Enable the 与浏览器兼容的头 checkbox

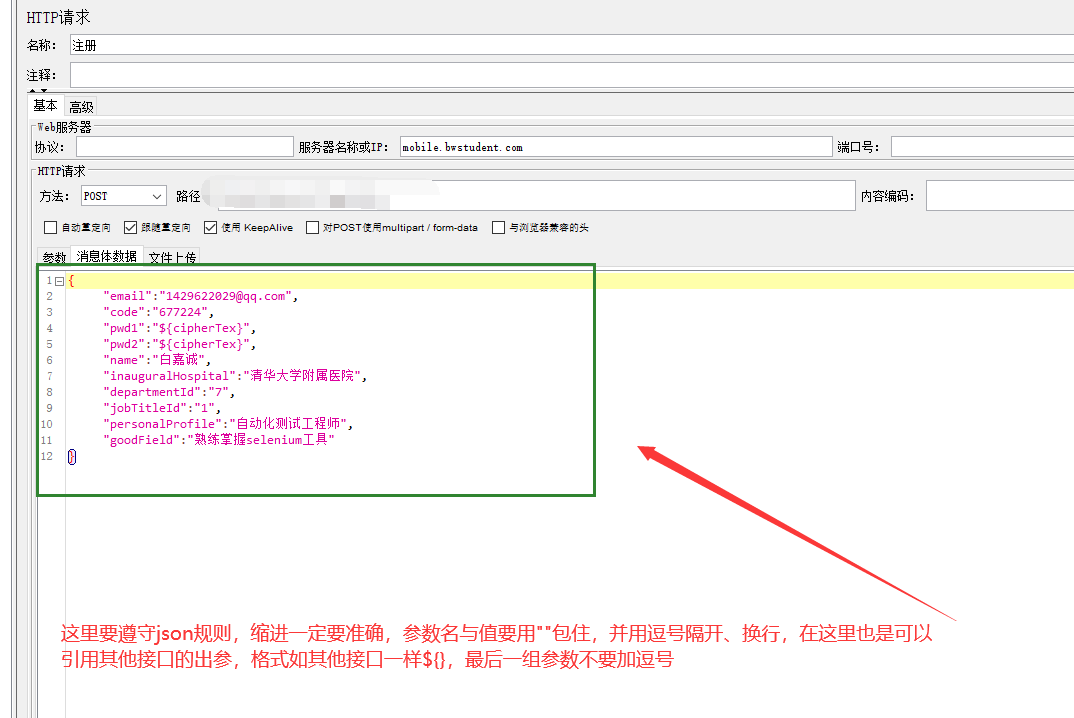coord(497,227)
